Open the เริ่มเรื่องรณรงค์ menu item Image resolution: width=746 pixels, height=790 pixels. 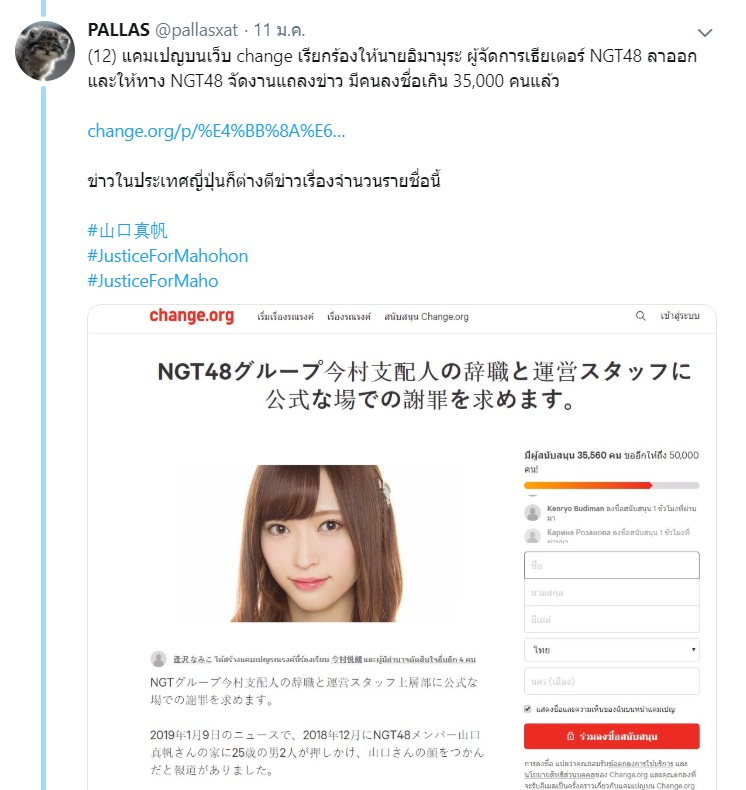[285, 317]
